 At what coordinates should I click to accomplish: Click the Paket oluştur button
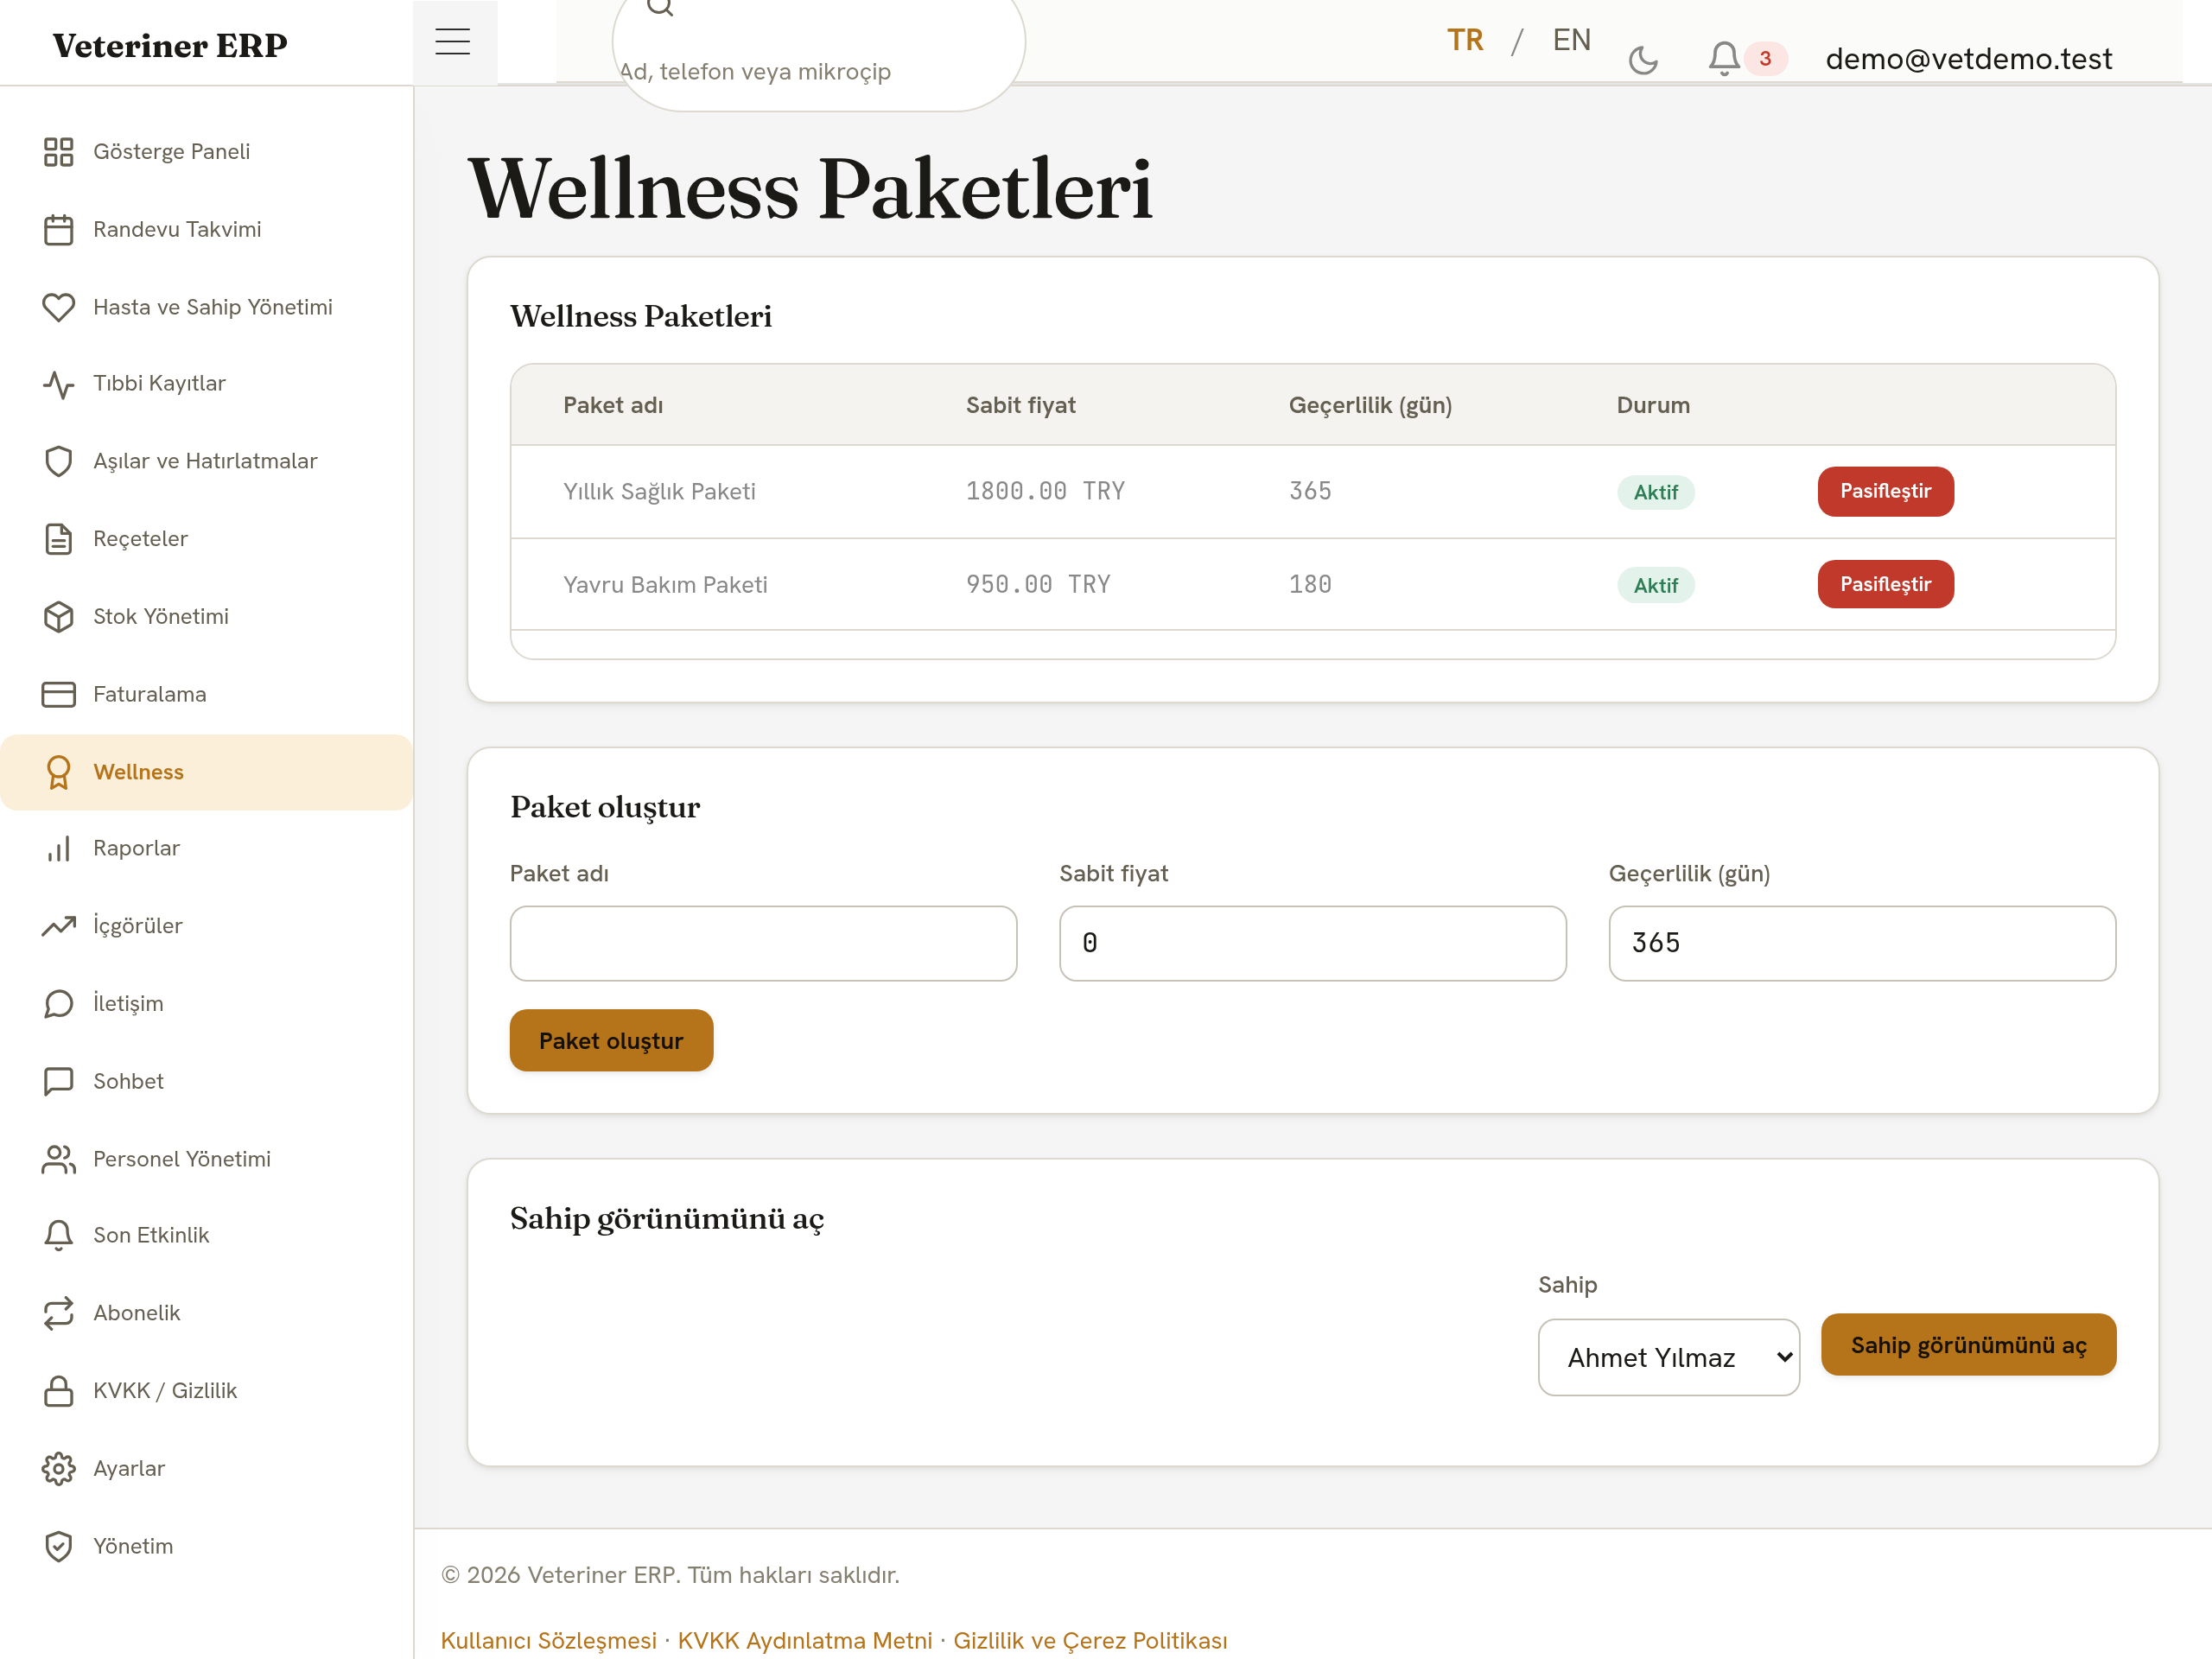(x=611, y=1040)
